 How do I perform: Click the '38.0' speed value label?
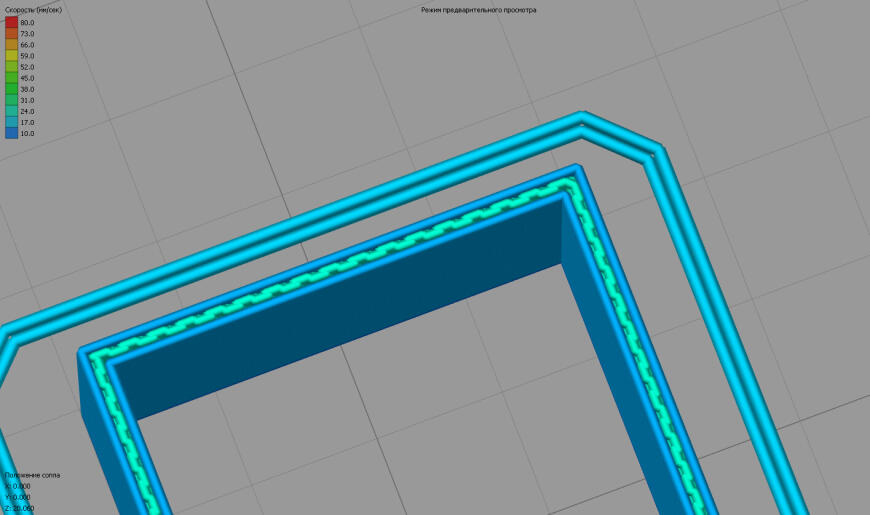pyautogui.click(x=27, y=89)
